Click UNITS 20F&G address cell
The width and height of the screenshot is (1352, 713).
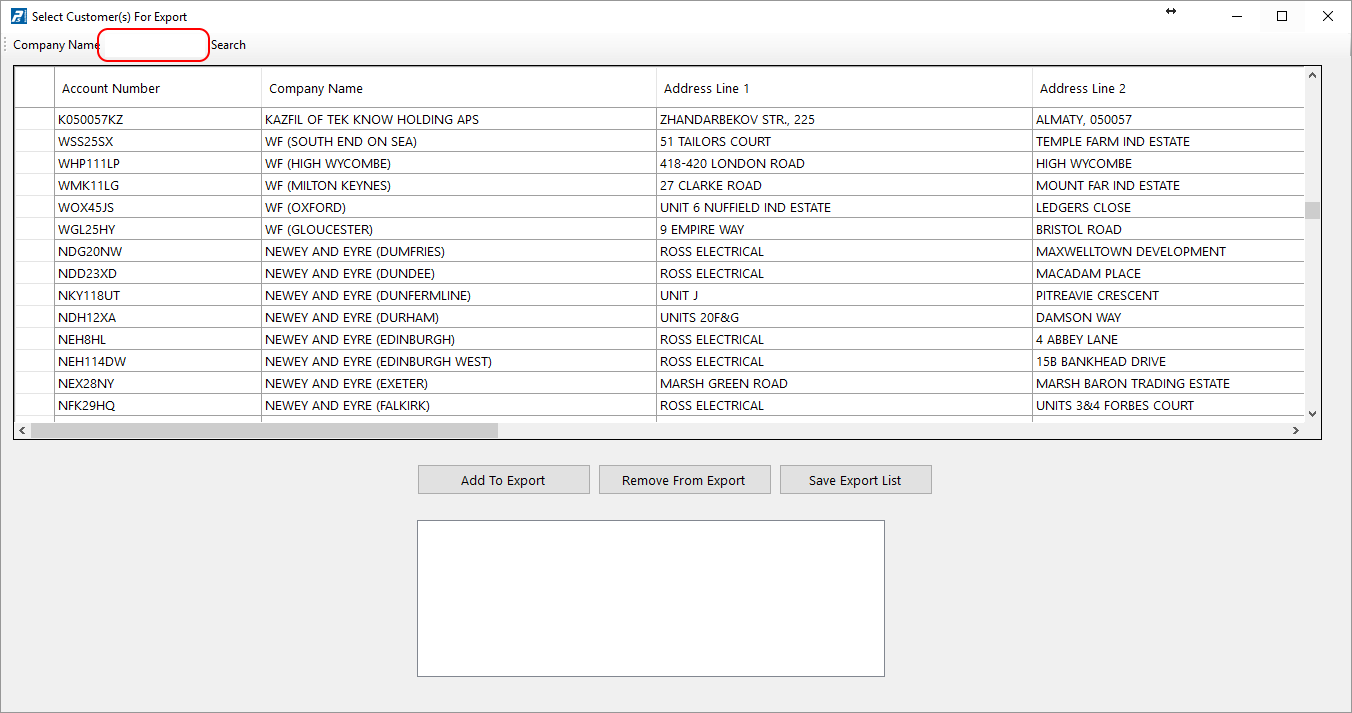tap(844, 317)
